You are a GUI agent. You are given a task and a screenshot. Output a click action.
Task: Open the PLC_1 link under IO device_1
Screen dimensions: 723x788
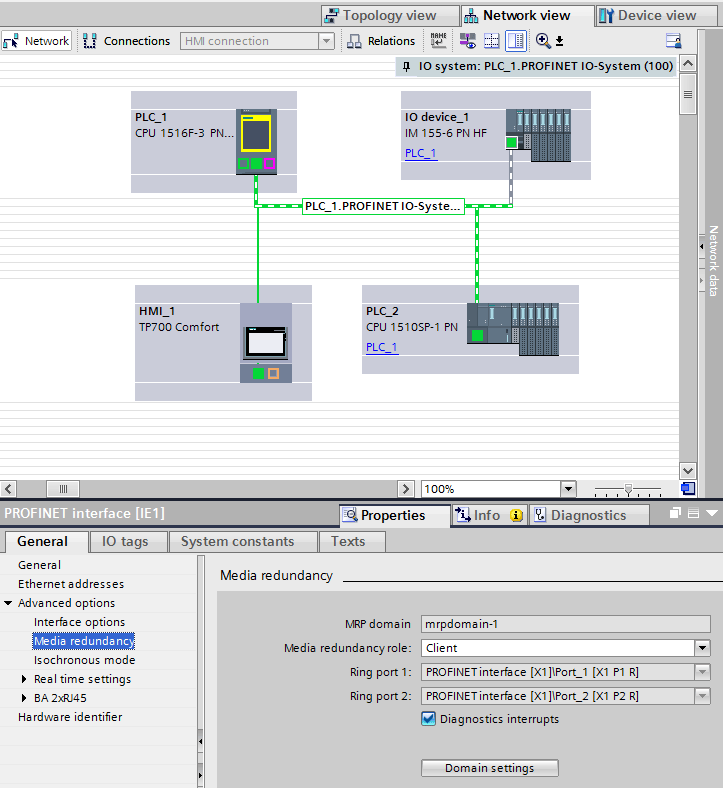pyautogui.click(x=421, y=153)
